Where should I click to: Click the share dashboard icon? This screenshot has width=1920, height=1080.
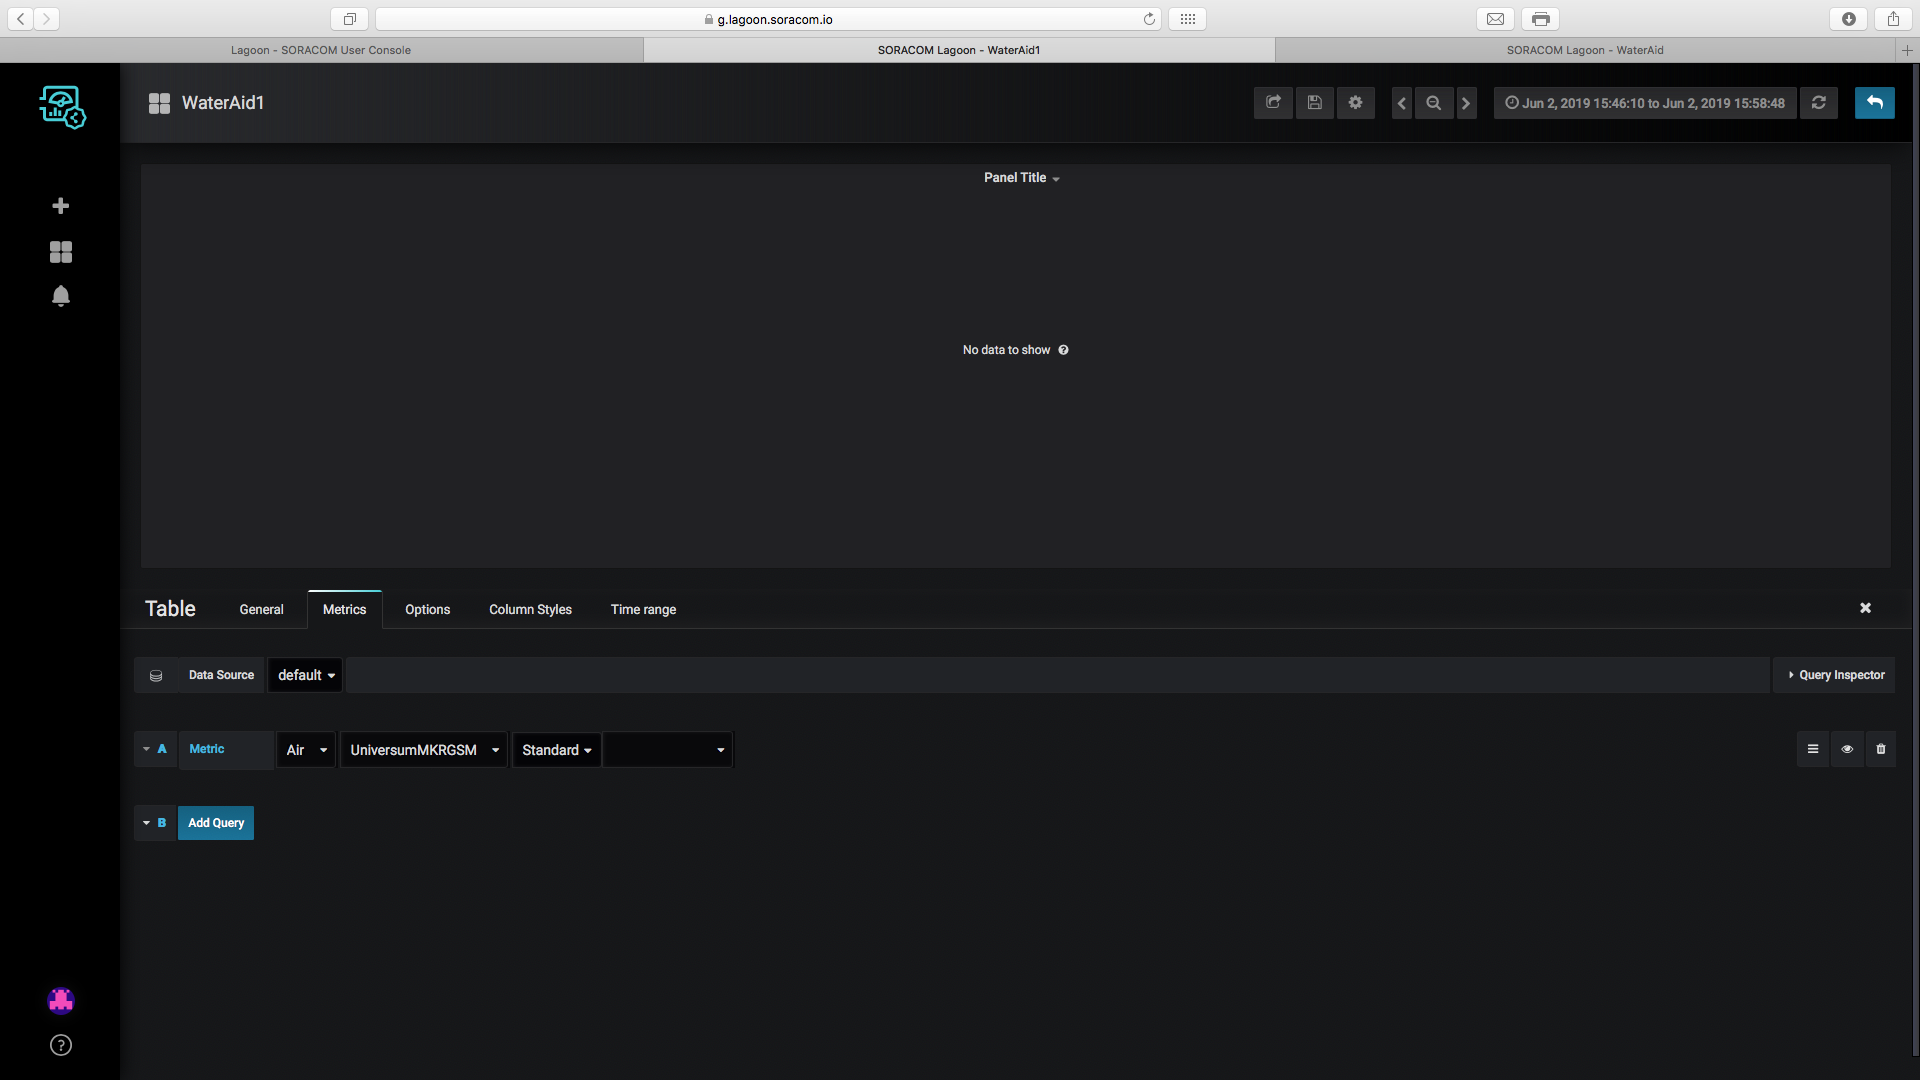click(x=1273, y=103)
